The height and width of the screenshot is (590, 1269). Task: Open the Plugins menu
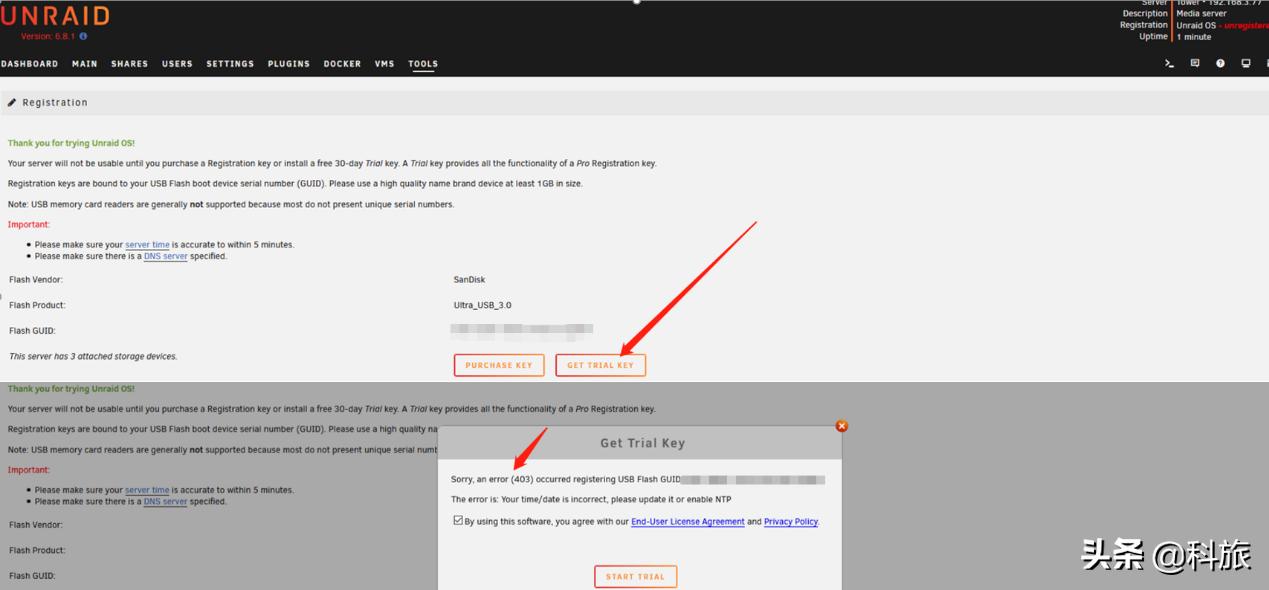click(x=289, y=64)
